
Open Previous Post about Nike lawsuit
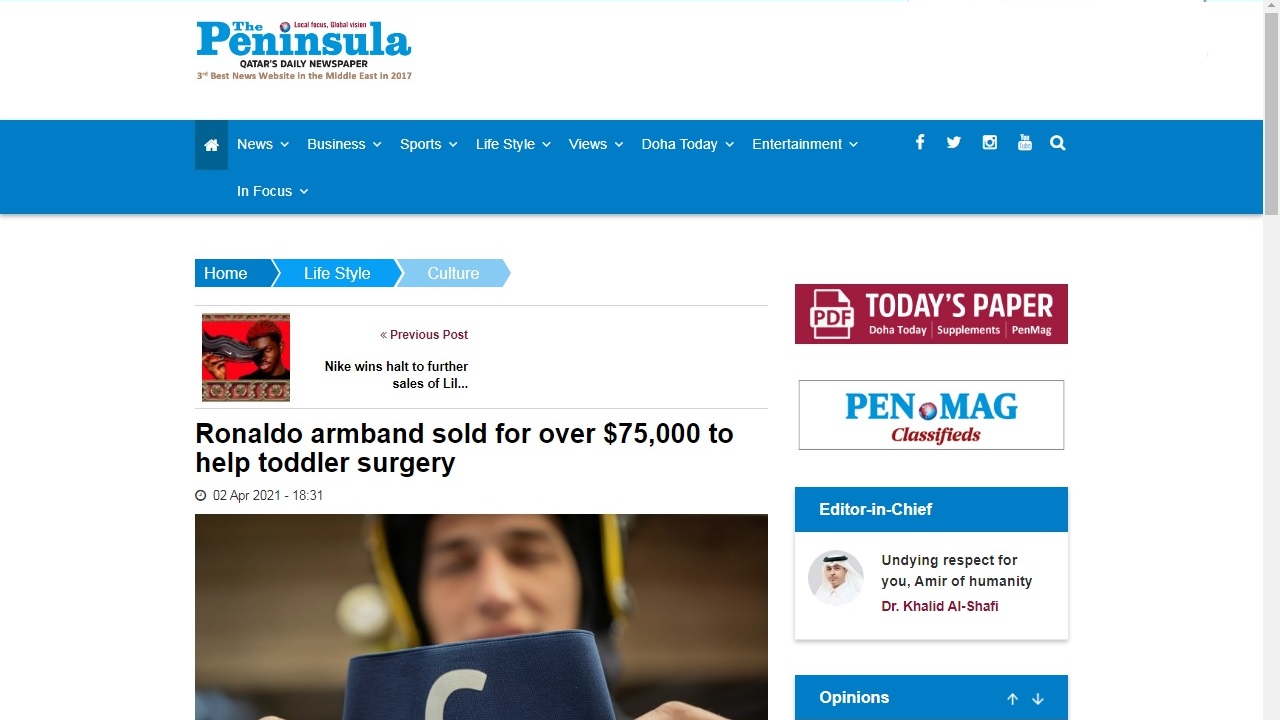tap(396, 375)
